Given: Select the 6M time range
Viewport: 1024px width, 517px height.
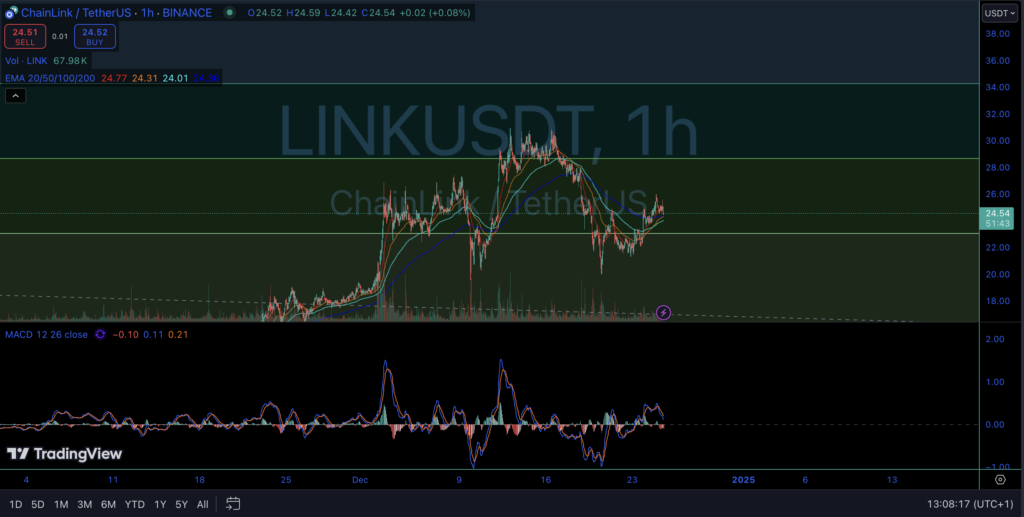Looking at the screenshot, I should (x=108, y=504).
